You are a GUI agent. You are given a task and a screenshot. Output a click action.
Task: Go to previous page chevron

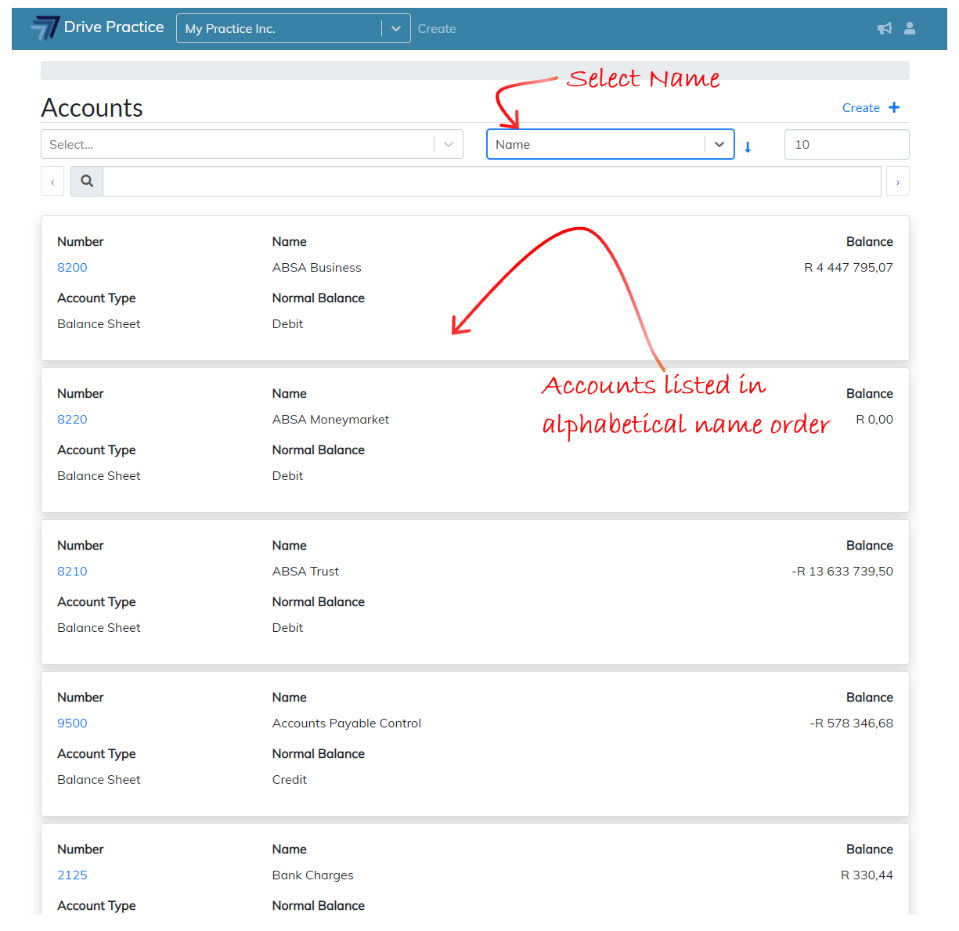(x=53, y=182)
